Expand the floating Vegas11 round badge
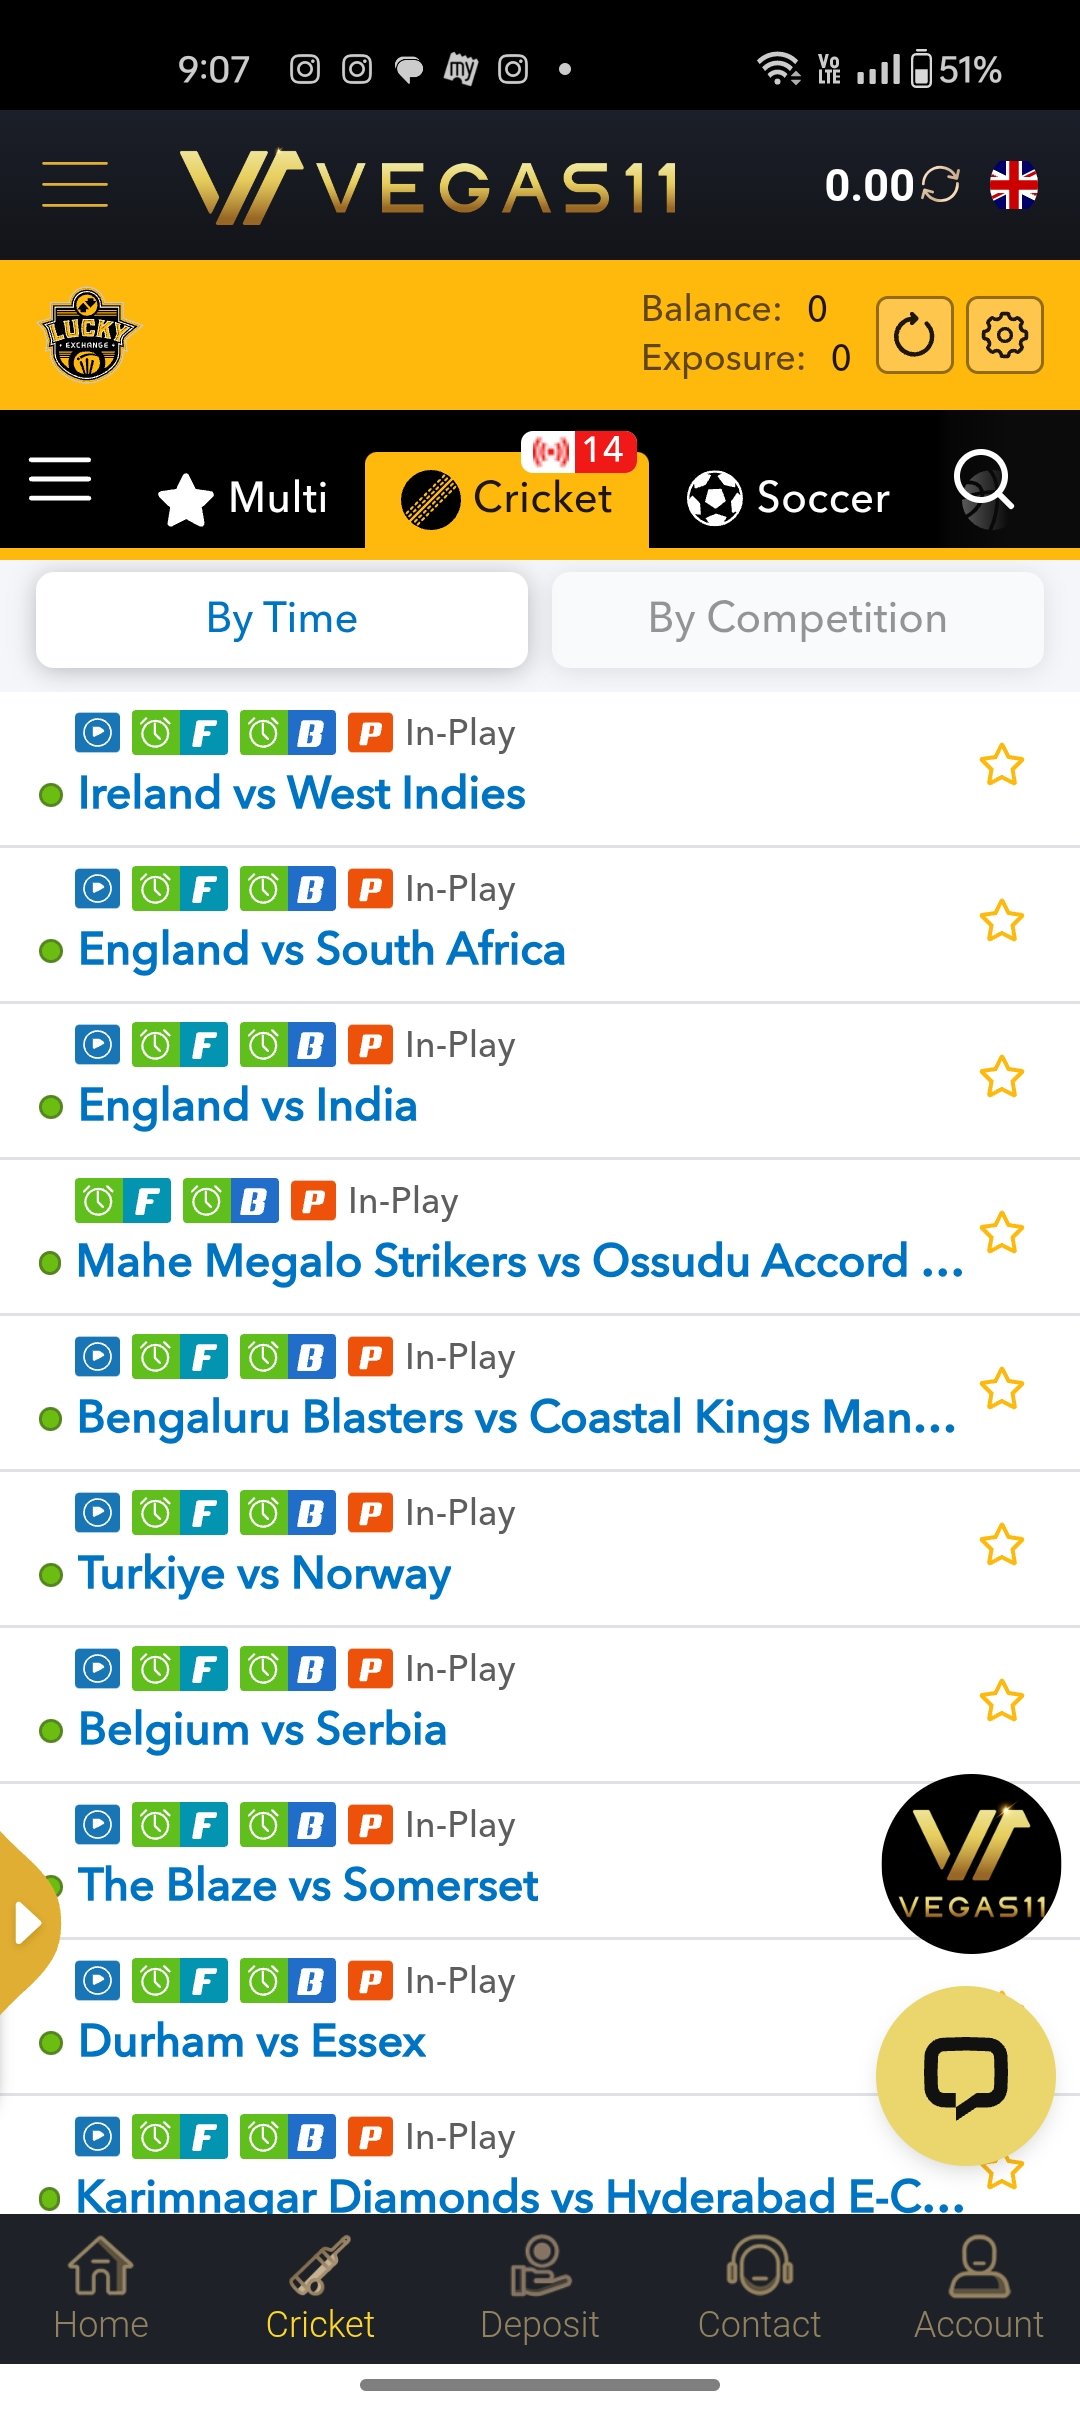 [x=971, y=1864]
